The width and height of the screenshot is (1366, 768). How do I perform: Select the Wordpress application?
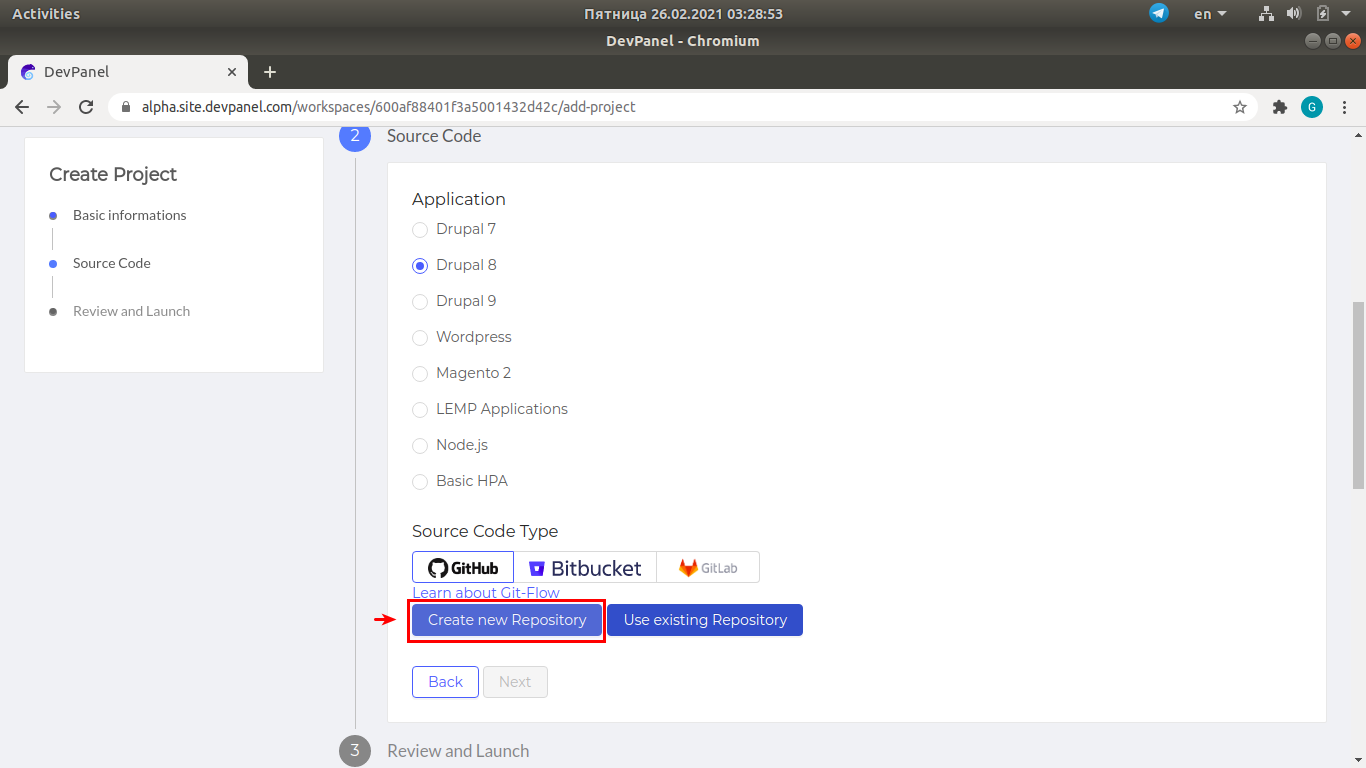420,337
